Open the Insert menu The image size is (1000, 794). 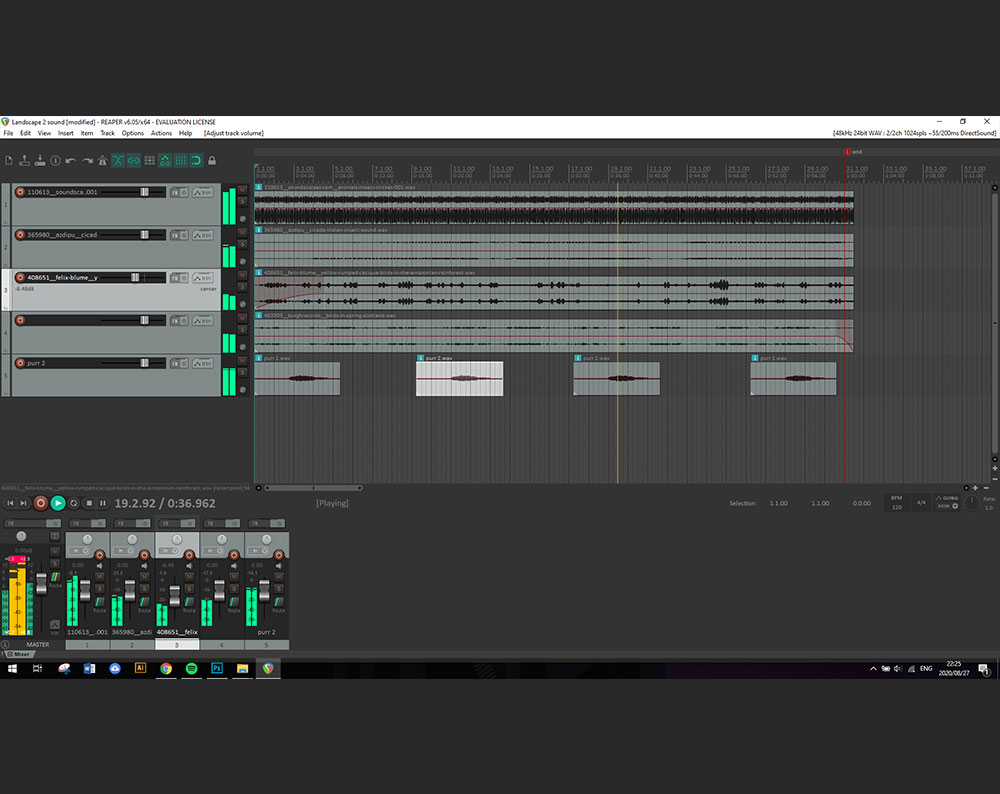(66, 133)
